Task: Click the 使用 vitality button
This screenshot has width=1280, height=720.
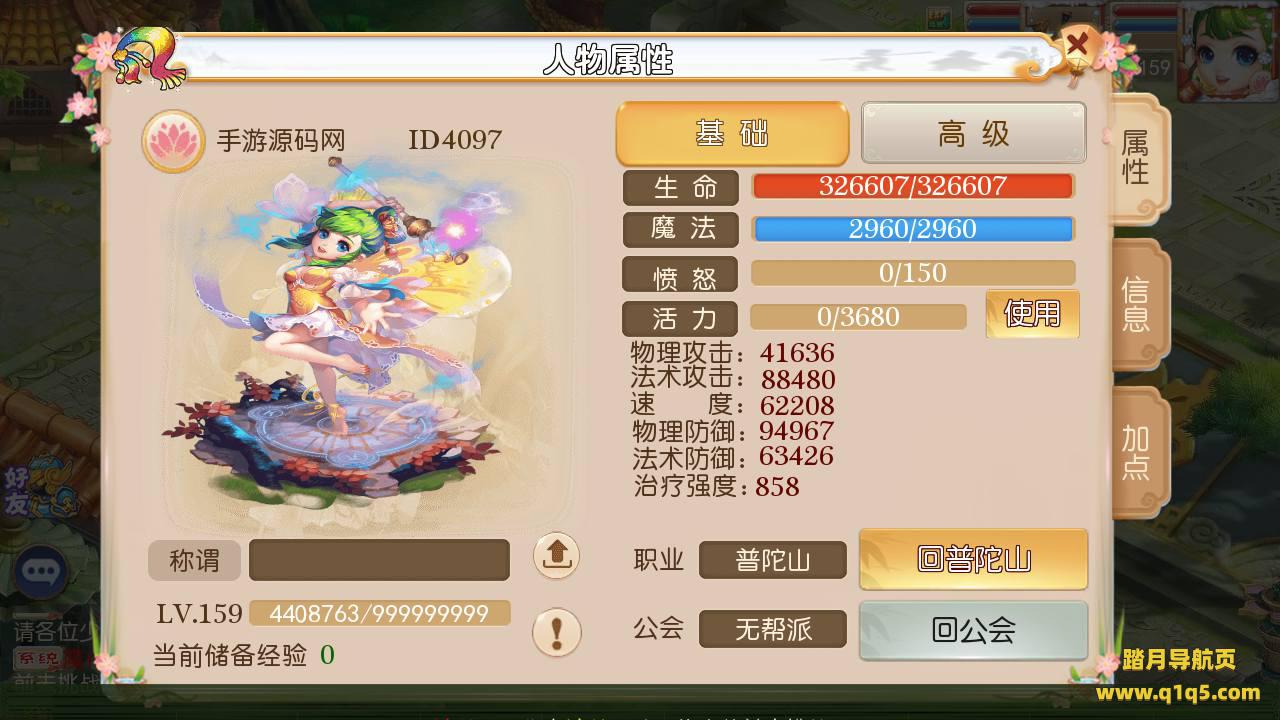Action: coord(1032,314)
